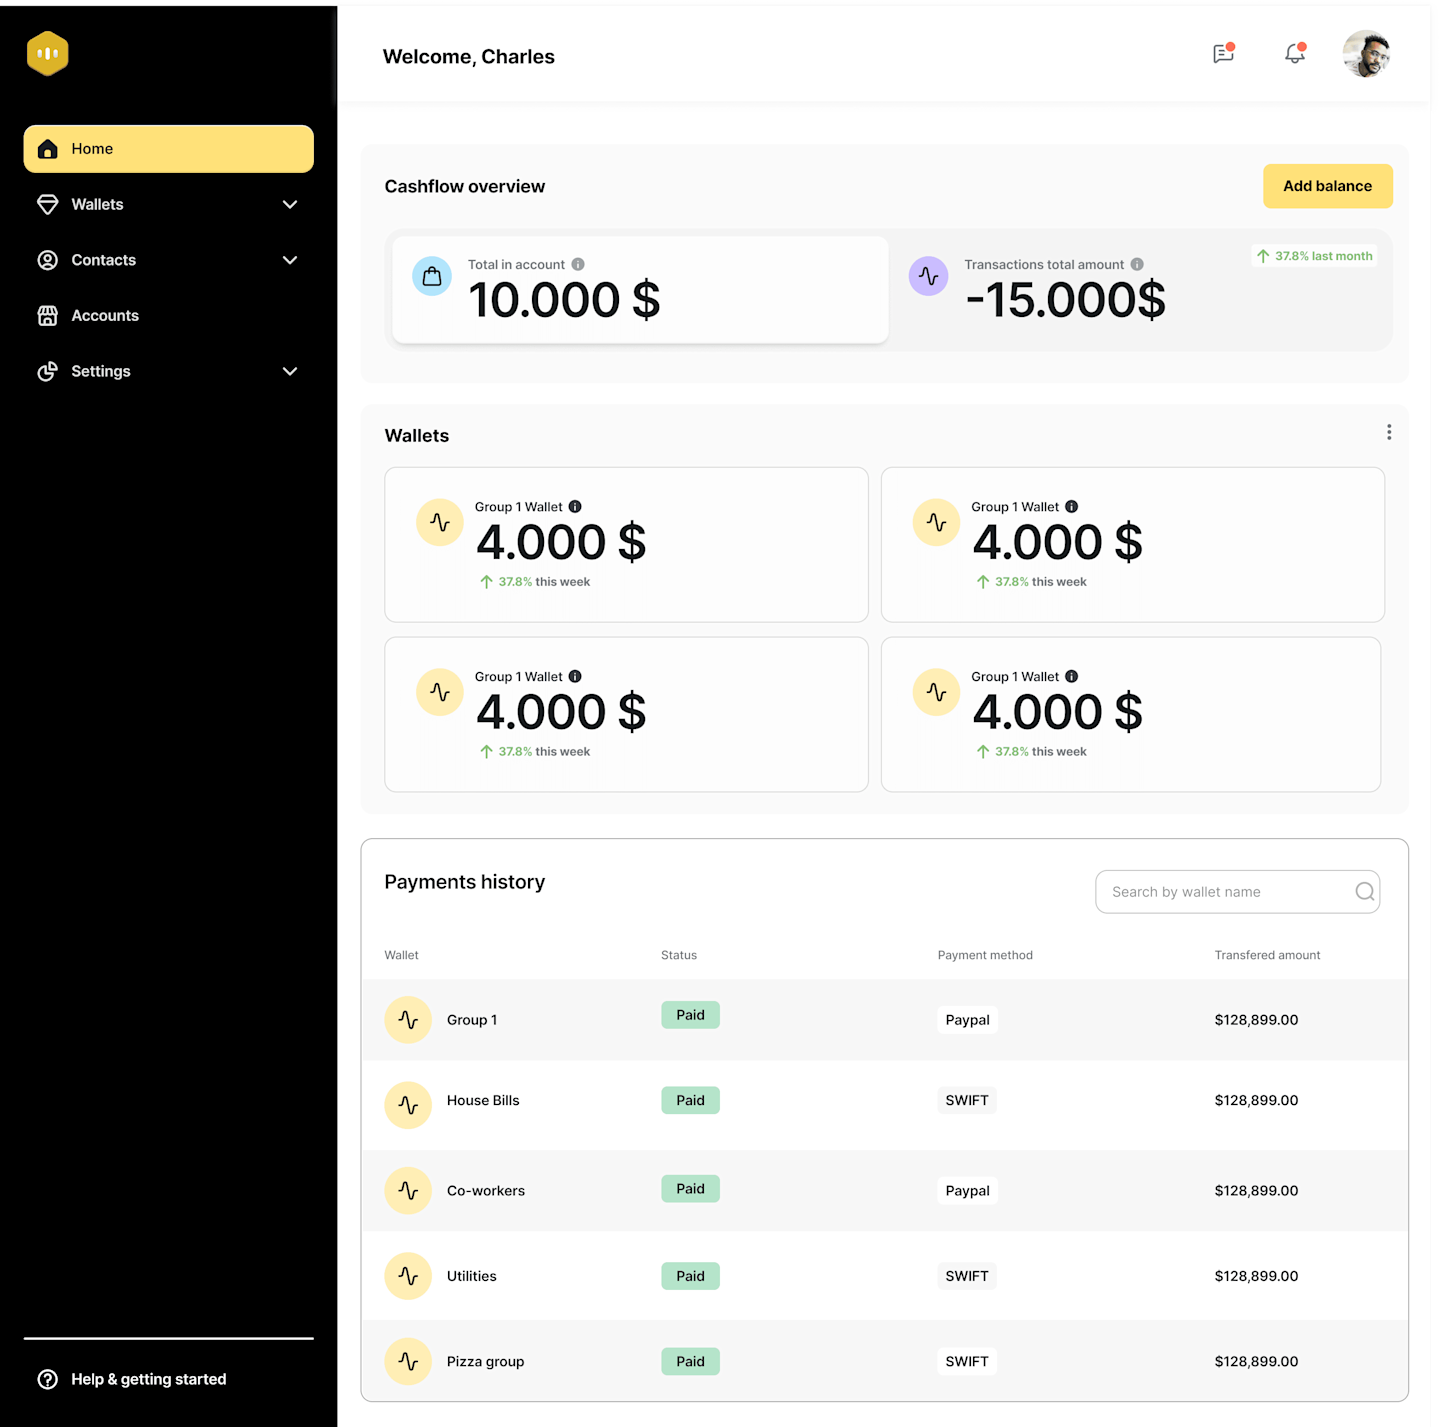
Task: Open the Settings sidebar menu item
Action: pos(169,371)
